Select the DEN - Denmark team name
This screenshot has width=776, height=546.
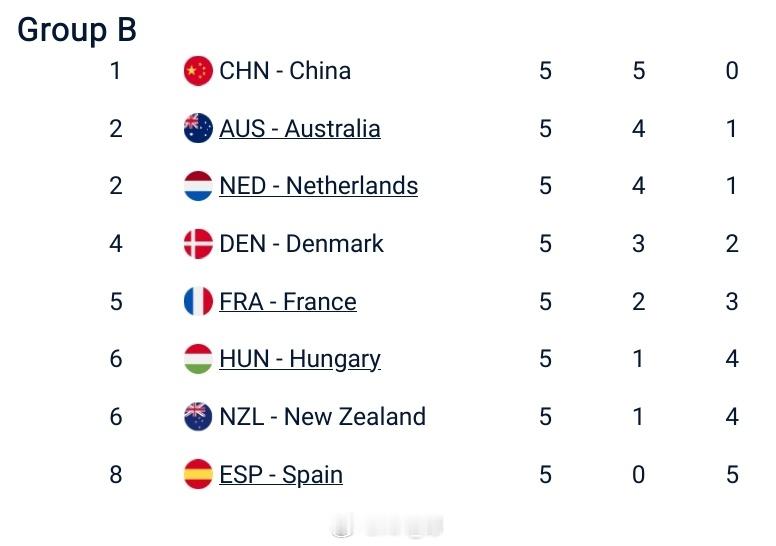tap(301, 244)
